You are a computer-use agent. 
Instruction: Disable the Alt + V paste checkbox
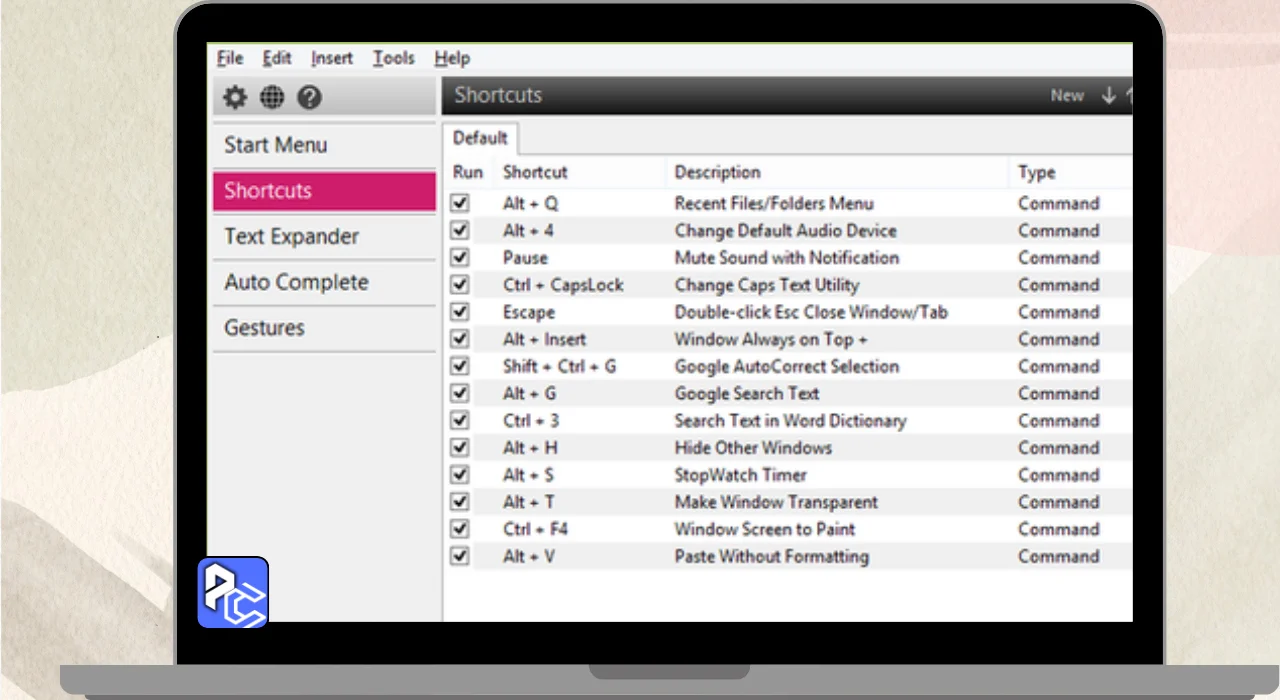click(x=460, y=556)
